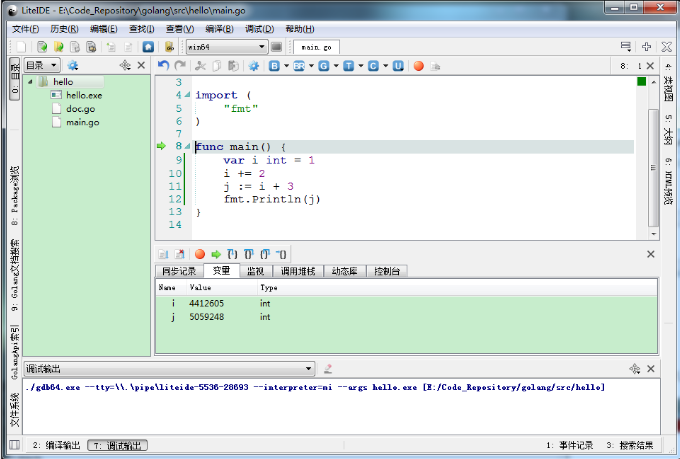Switch to the 监视 watch tab

255,271
